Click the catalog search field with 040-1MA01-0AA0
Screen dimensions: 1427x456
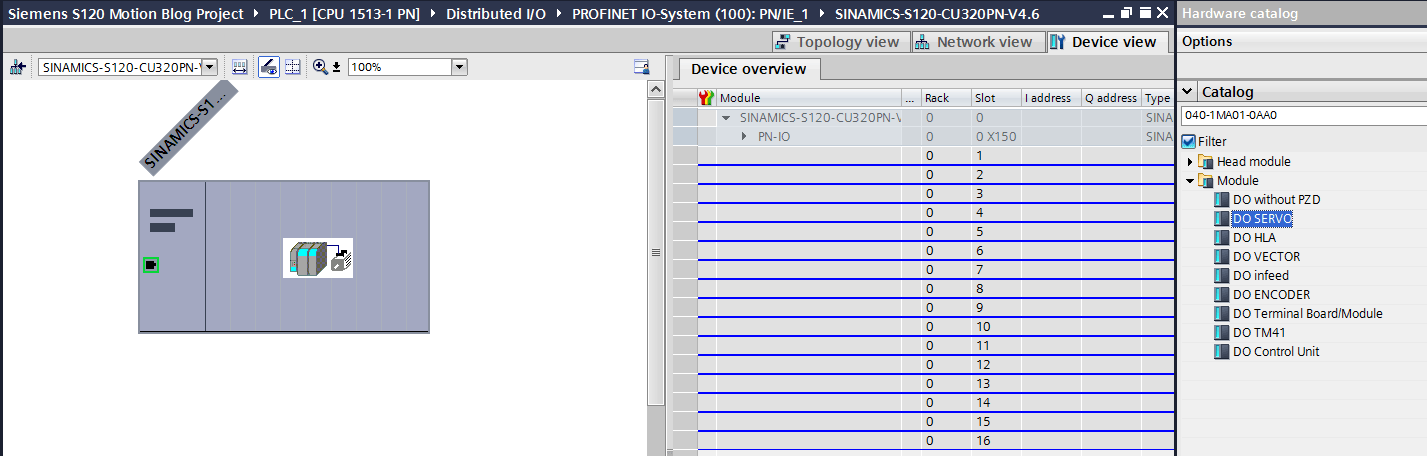point(1303,115)
